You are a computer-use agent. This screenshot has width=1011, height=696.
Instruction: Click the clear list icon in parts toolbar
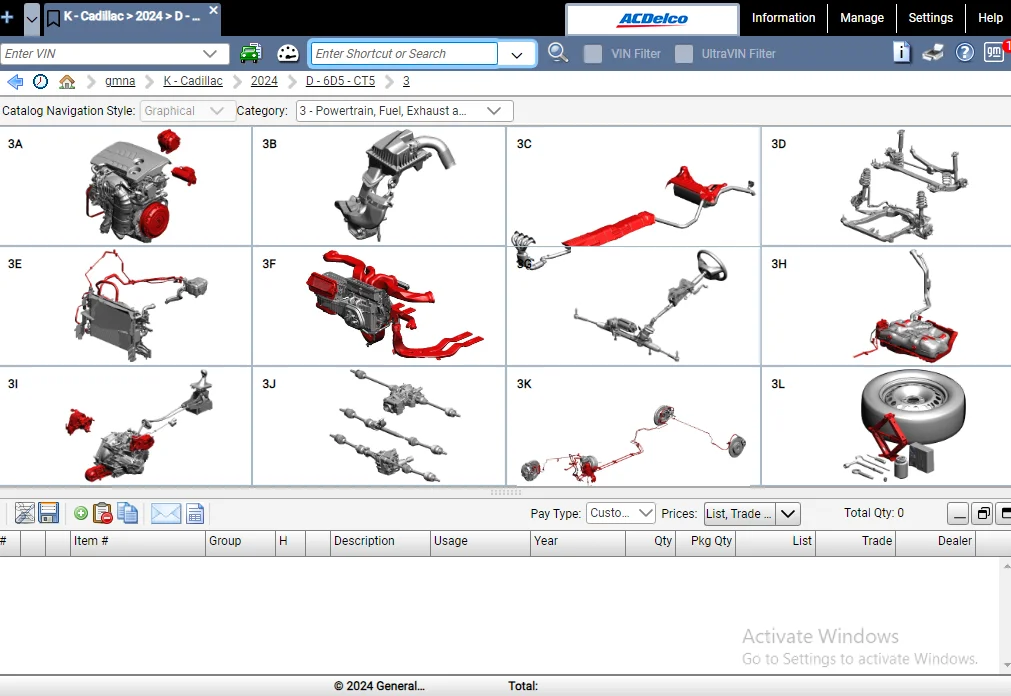[25, 513]
